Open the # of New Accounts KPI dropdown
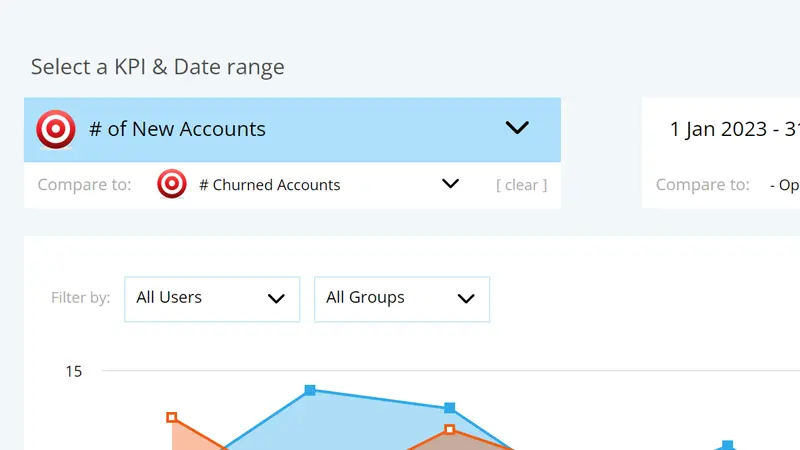800x450 pixels. tap(292, 130)
